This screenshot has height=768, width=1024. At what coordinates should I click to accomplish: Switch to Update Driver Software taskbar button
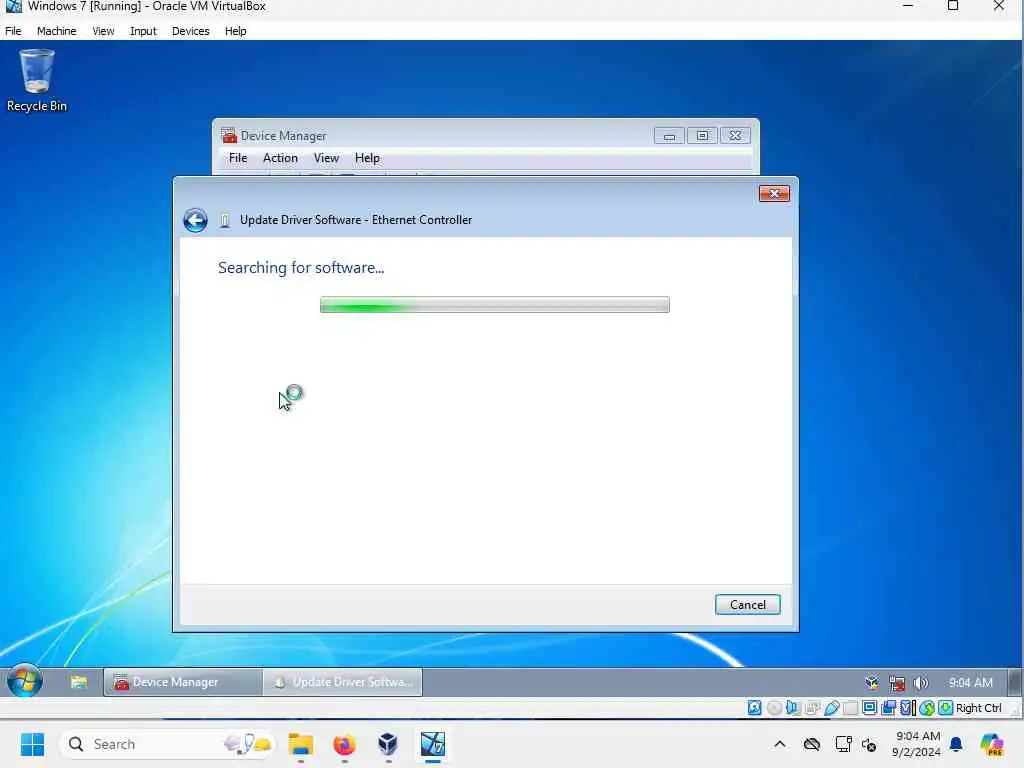pyautogui.click(x=343, y=682)
